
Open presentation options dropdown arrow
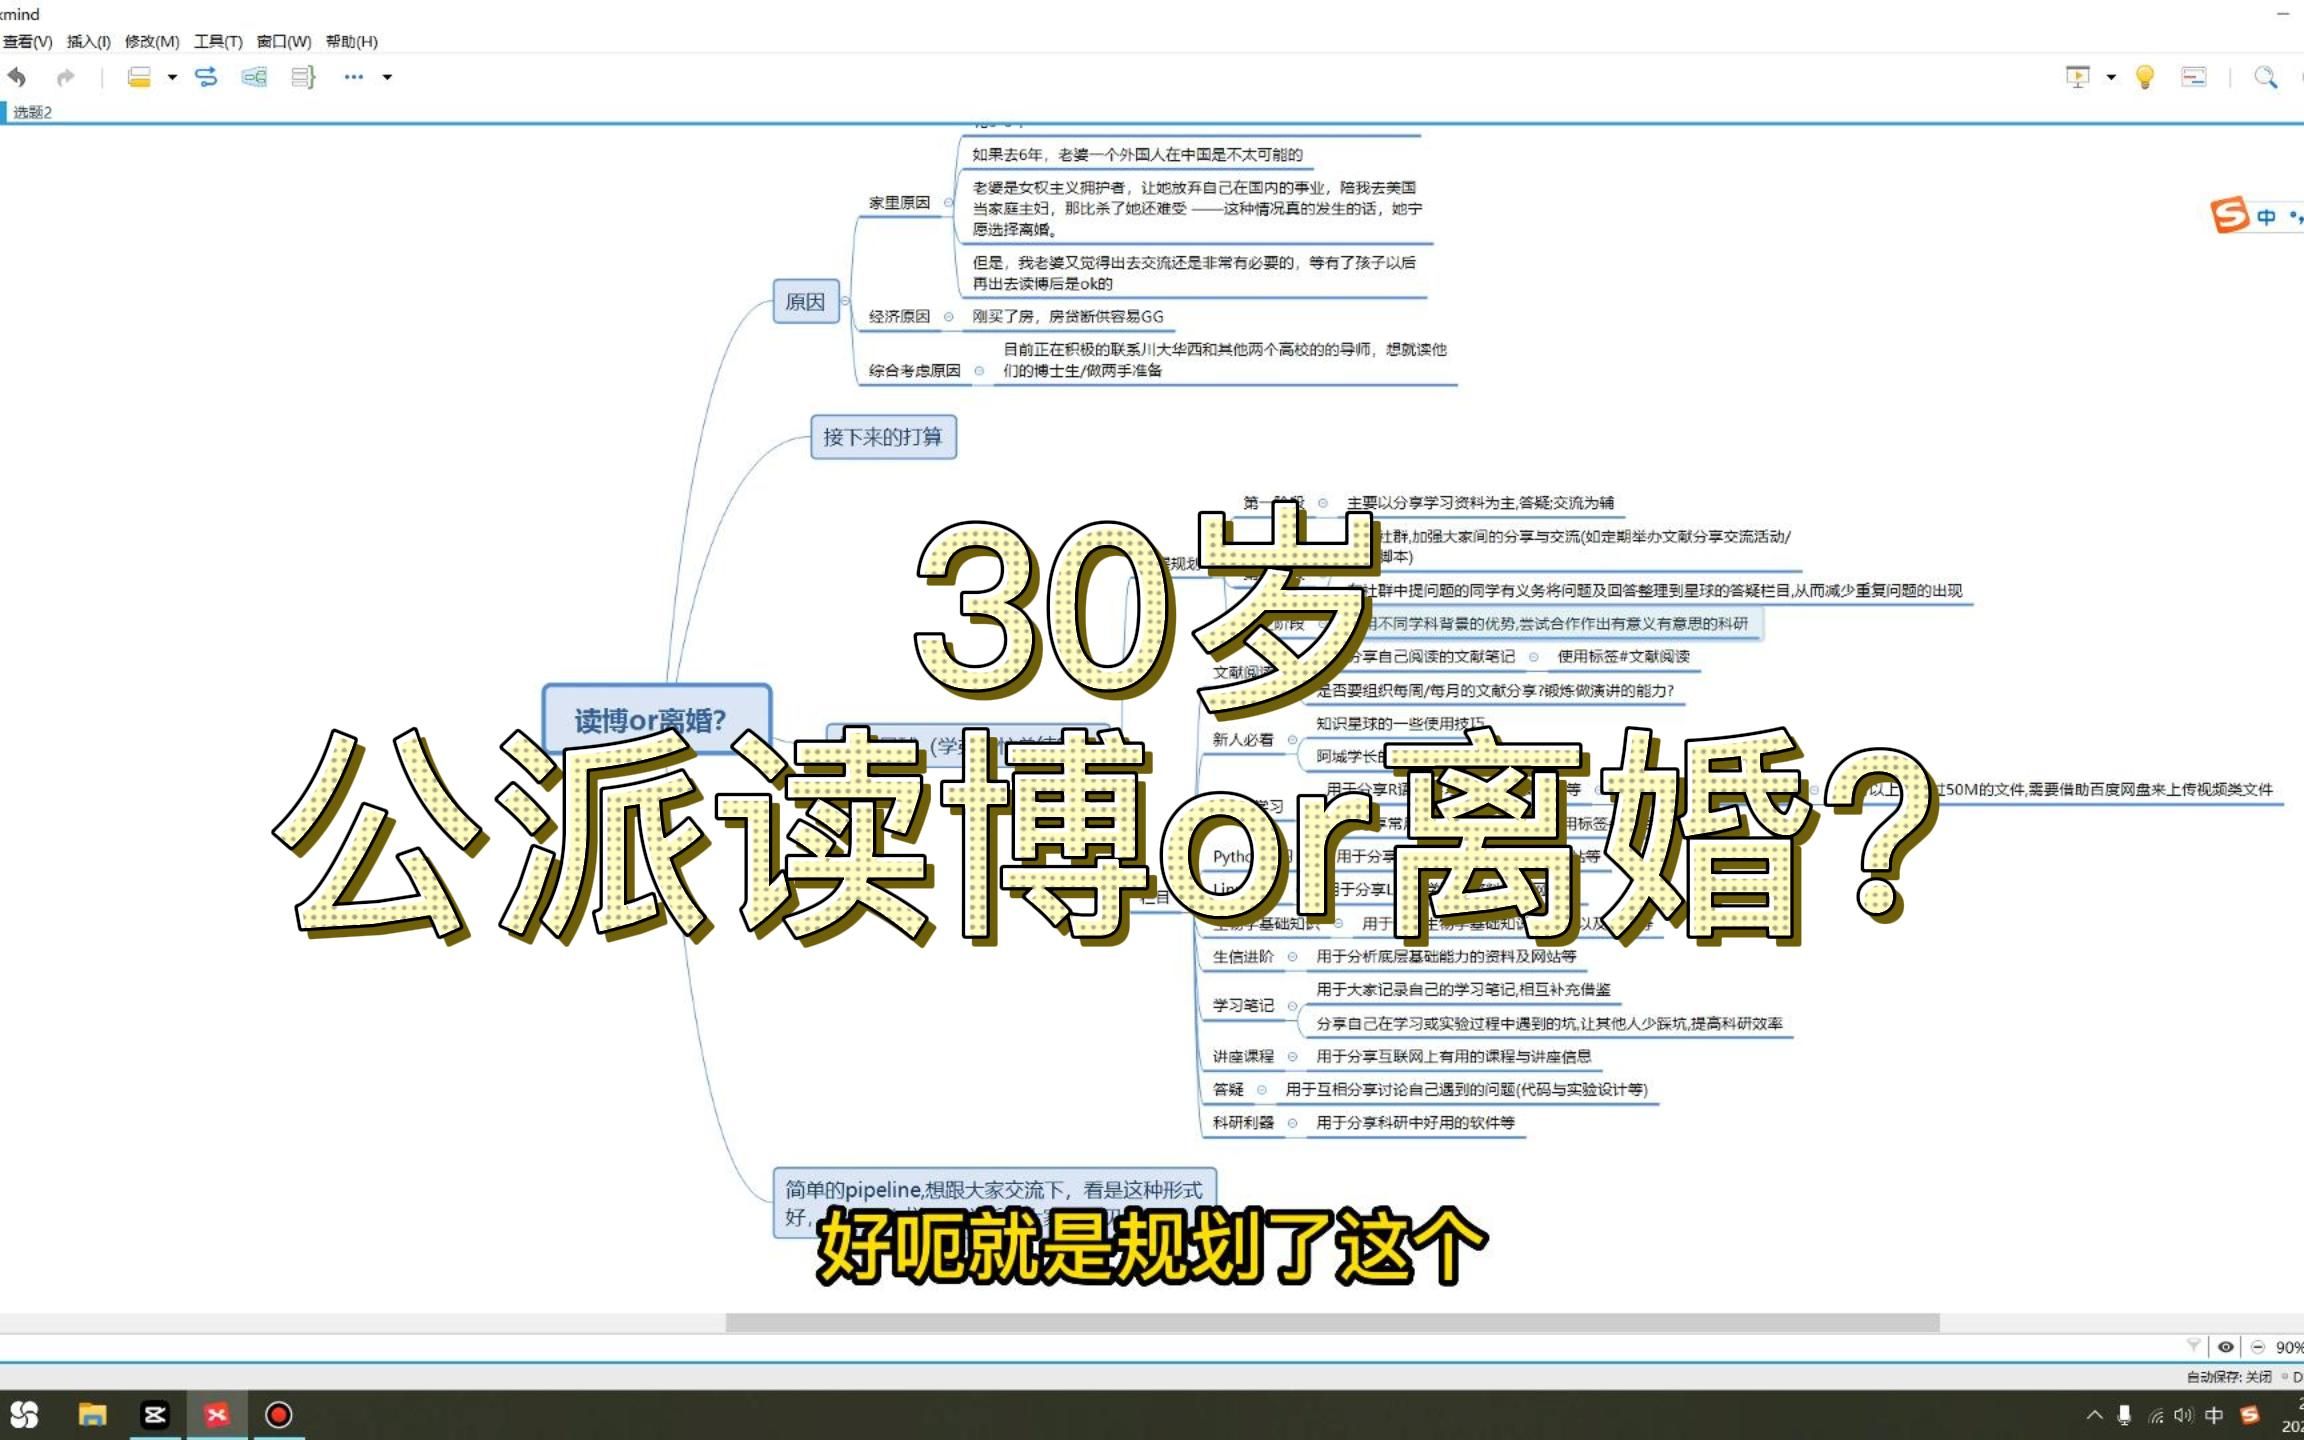tap(2111, 77)
